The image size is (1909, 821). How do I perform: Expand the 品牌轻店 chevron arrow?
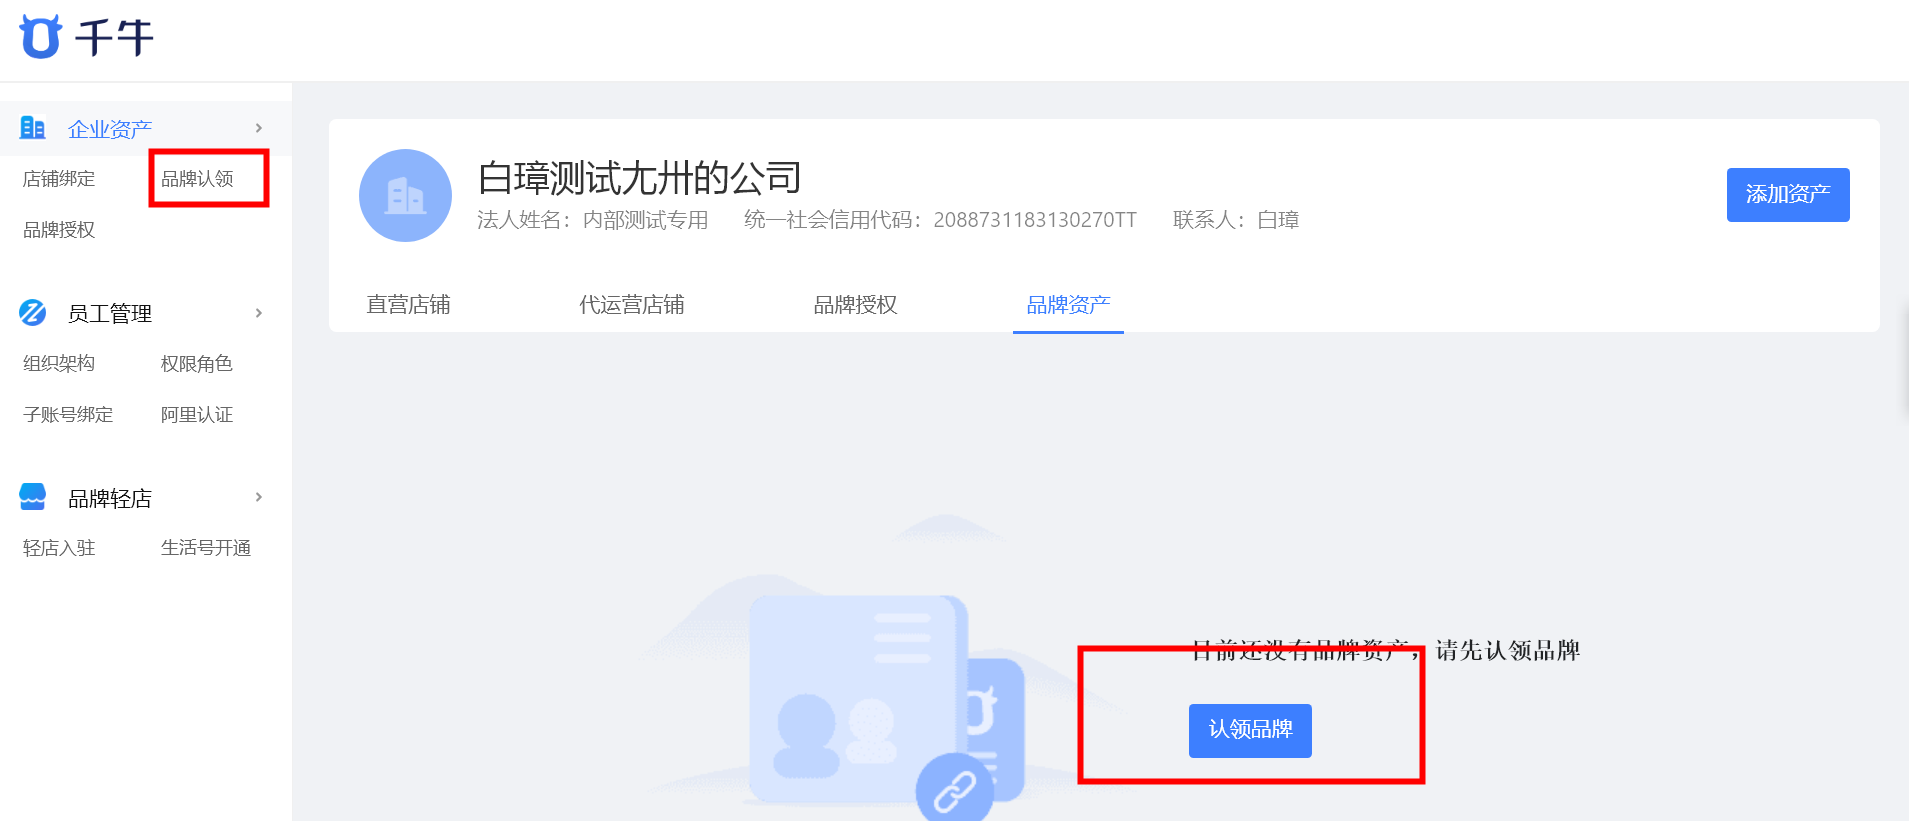coord(259,497)
